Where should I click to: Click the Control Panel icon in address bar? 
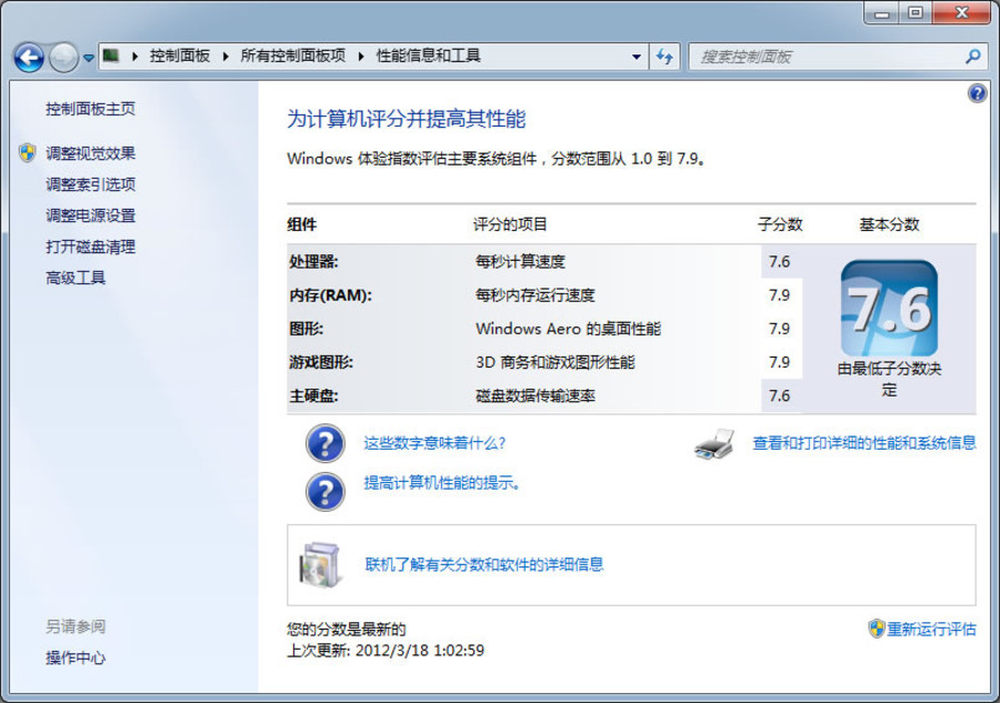click(111, 56)
